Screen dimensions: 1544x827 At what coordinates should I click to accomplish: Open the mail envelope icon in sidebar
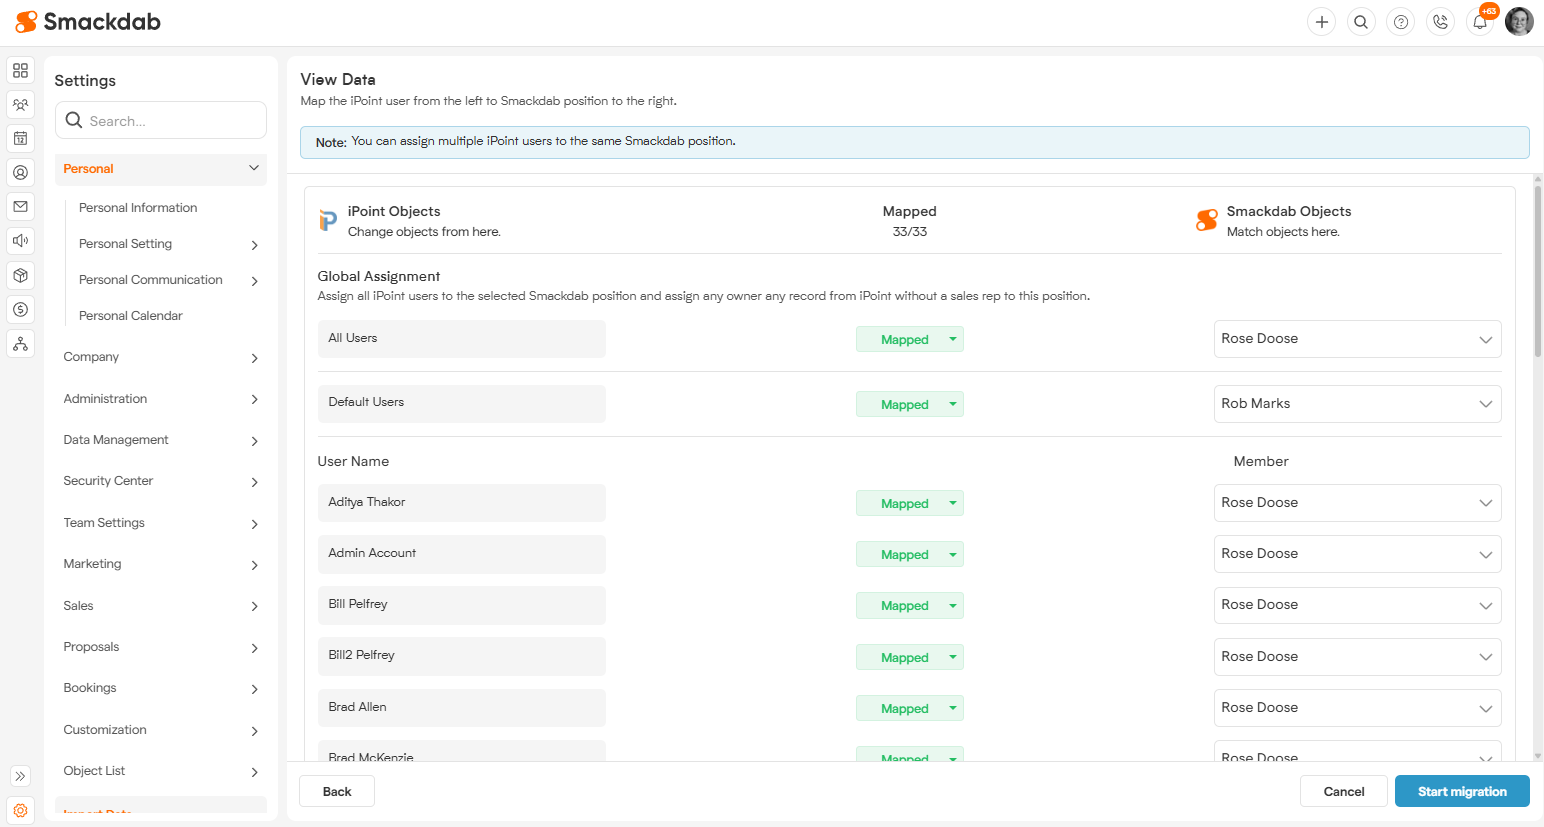(20, 206)
